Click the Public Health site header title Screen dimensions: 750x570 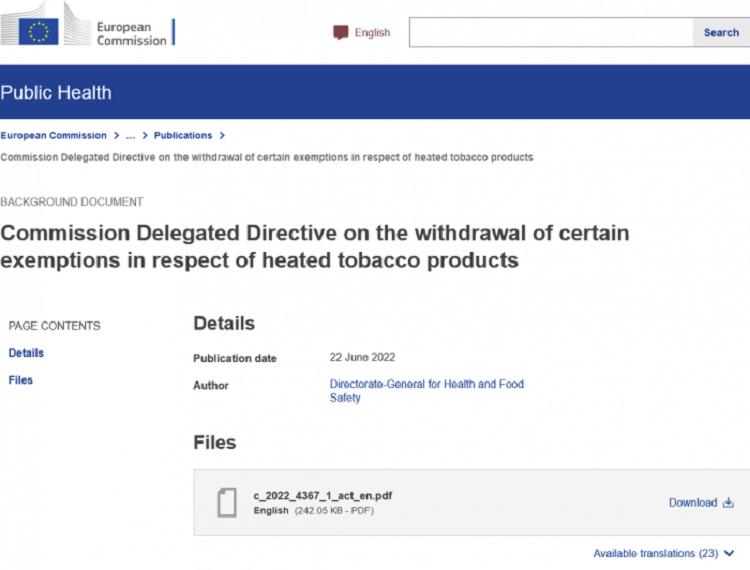coord(56,92)
